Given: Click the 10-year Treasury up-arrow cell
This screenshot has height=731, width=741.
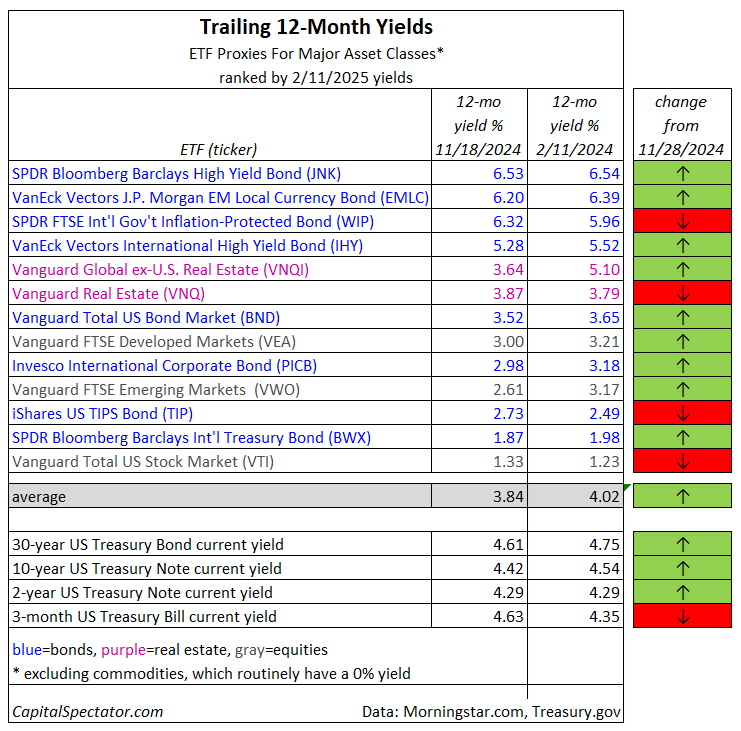Looking at the screenshot, I should (x=682, y=568).
